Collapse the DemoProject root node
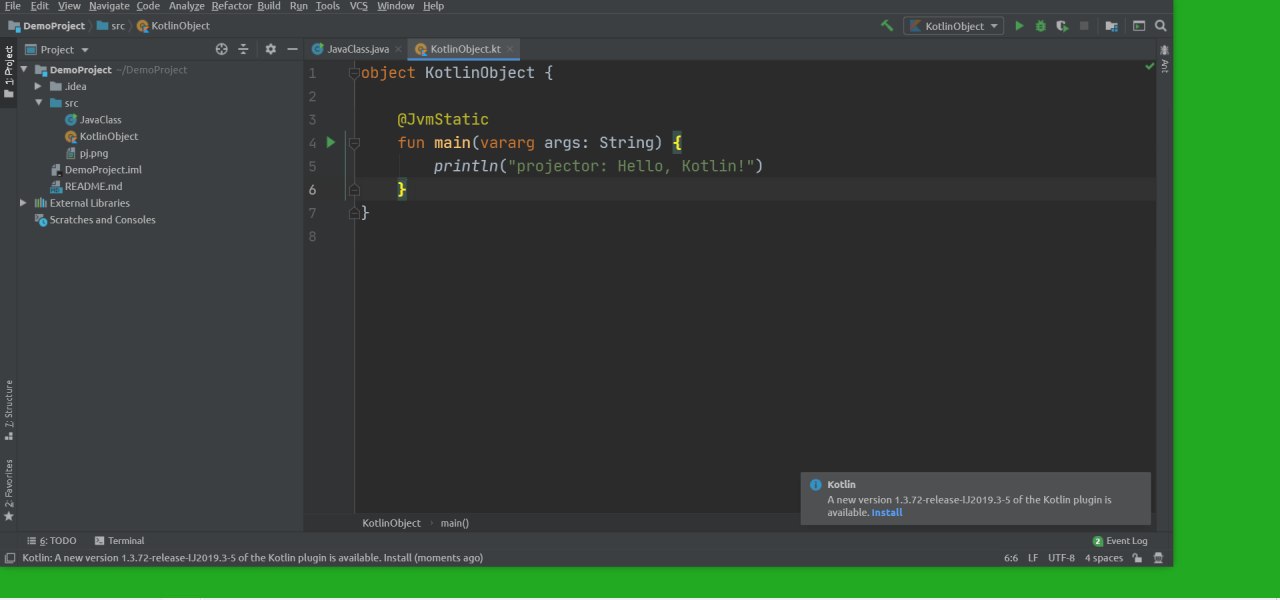 [25, 70]
